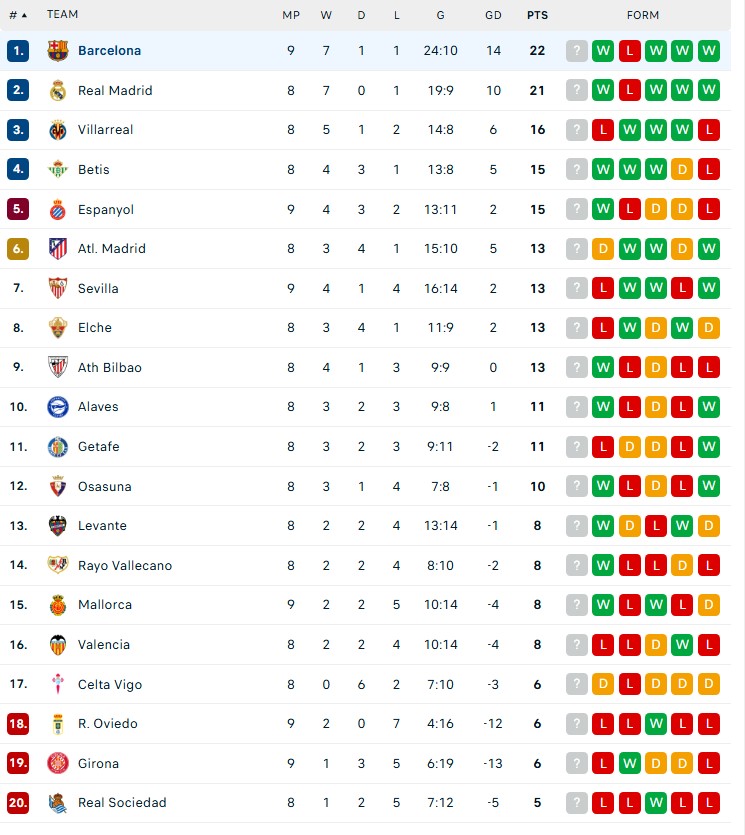
Task: Click the Valencia bat crest icon
Action: pyautogui.click(x=58, y=645)
